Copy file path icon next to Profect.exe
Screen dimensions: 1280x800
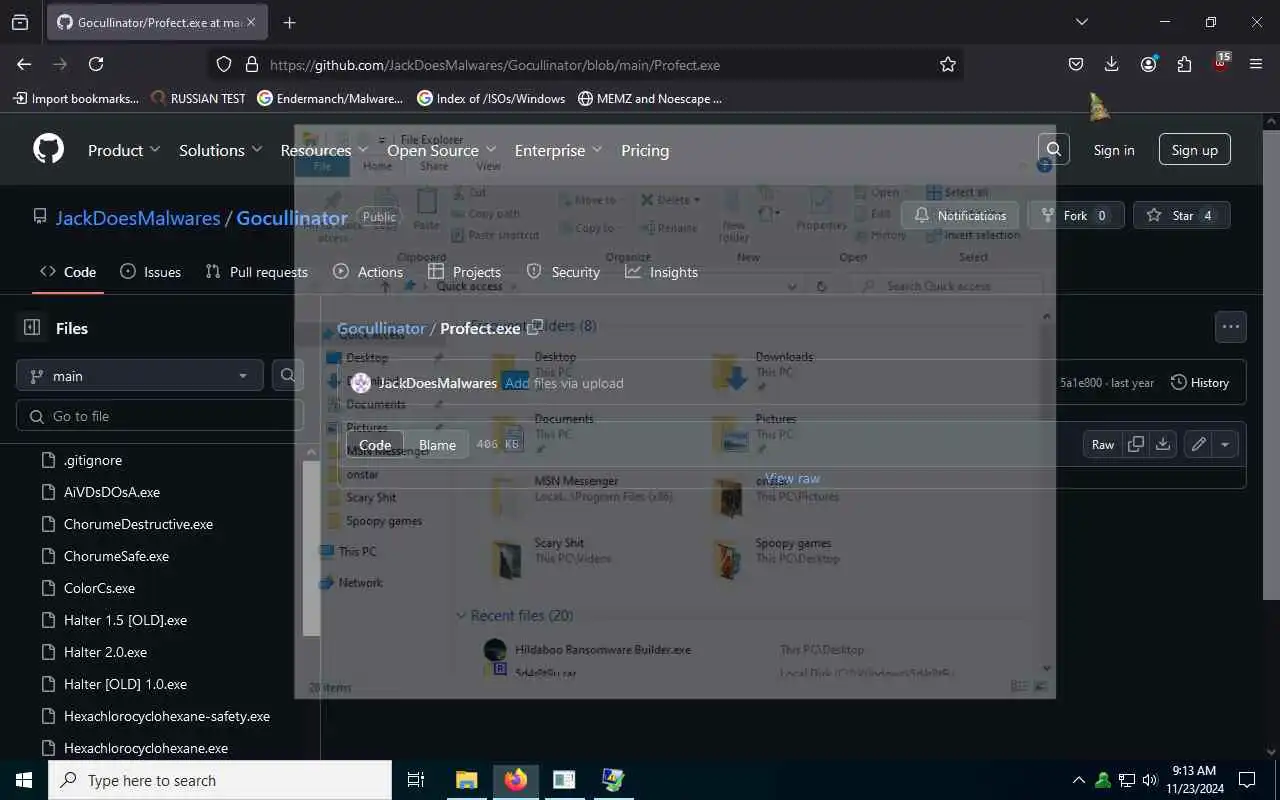(535, 327)
